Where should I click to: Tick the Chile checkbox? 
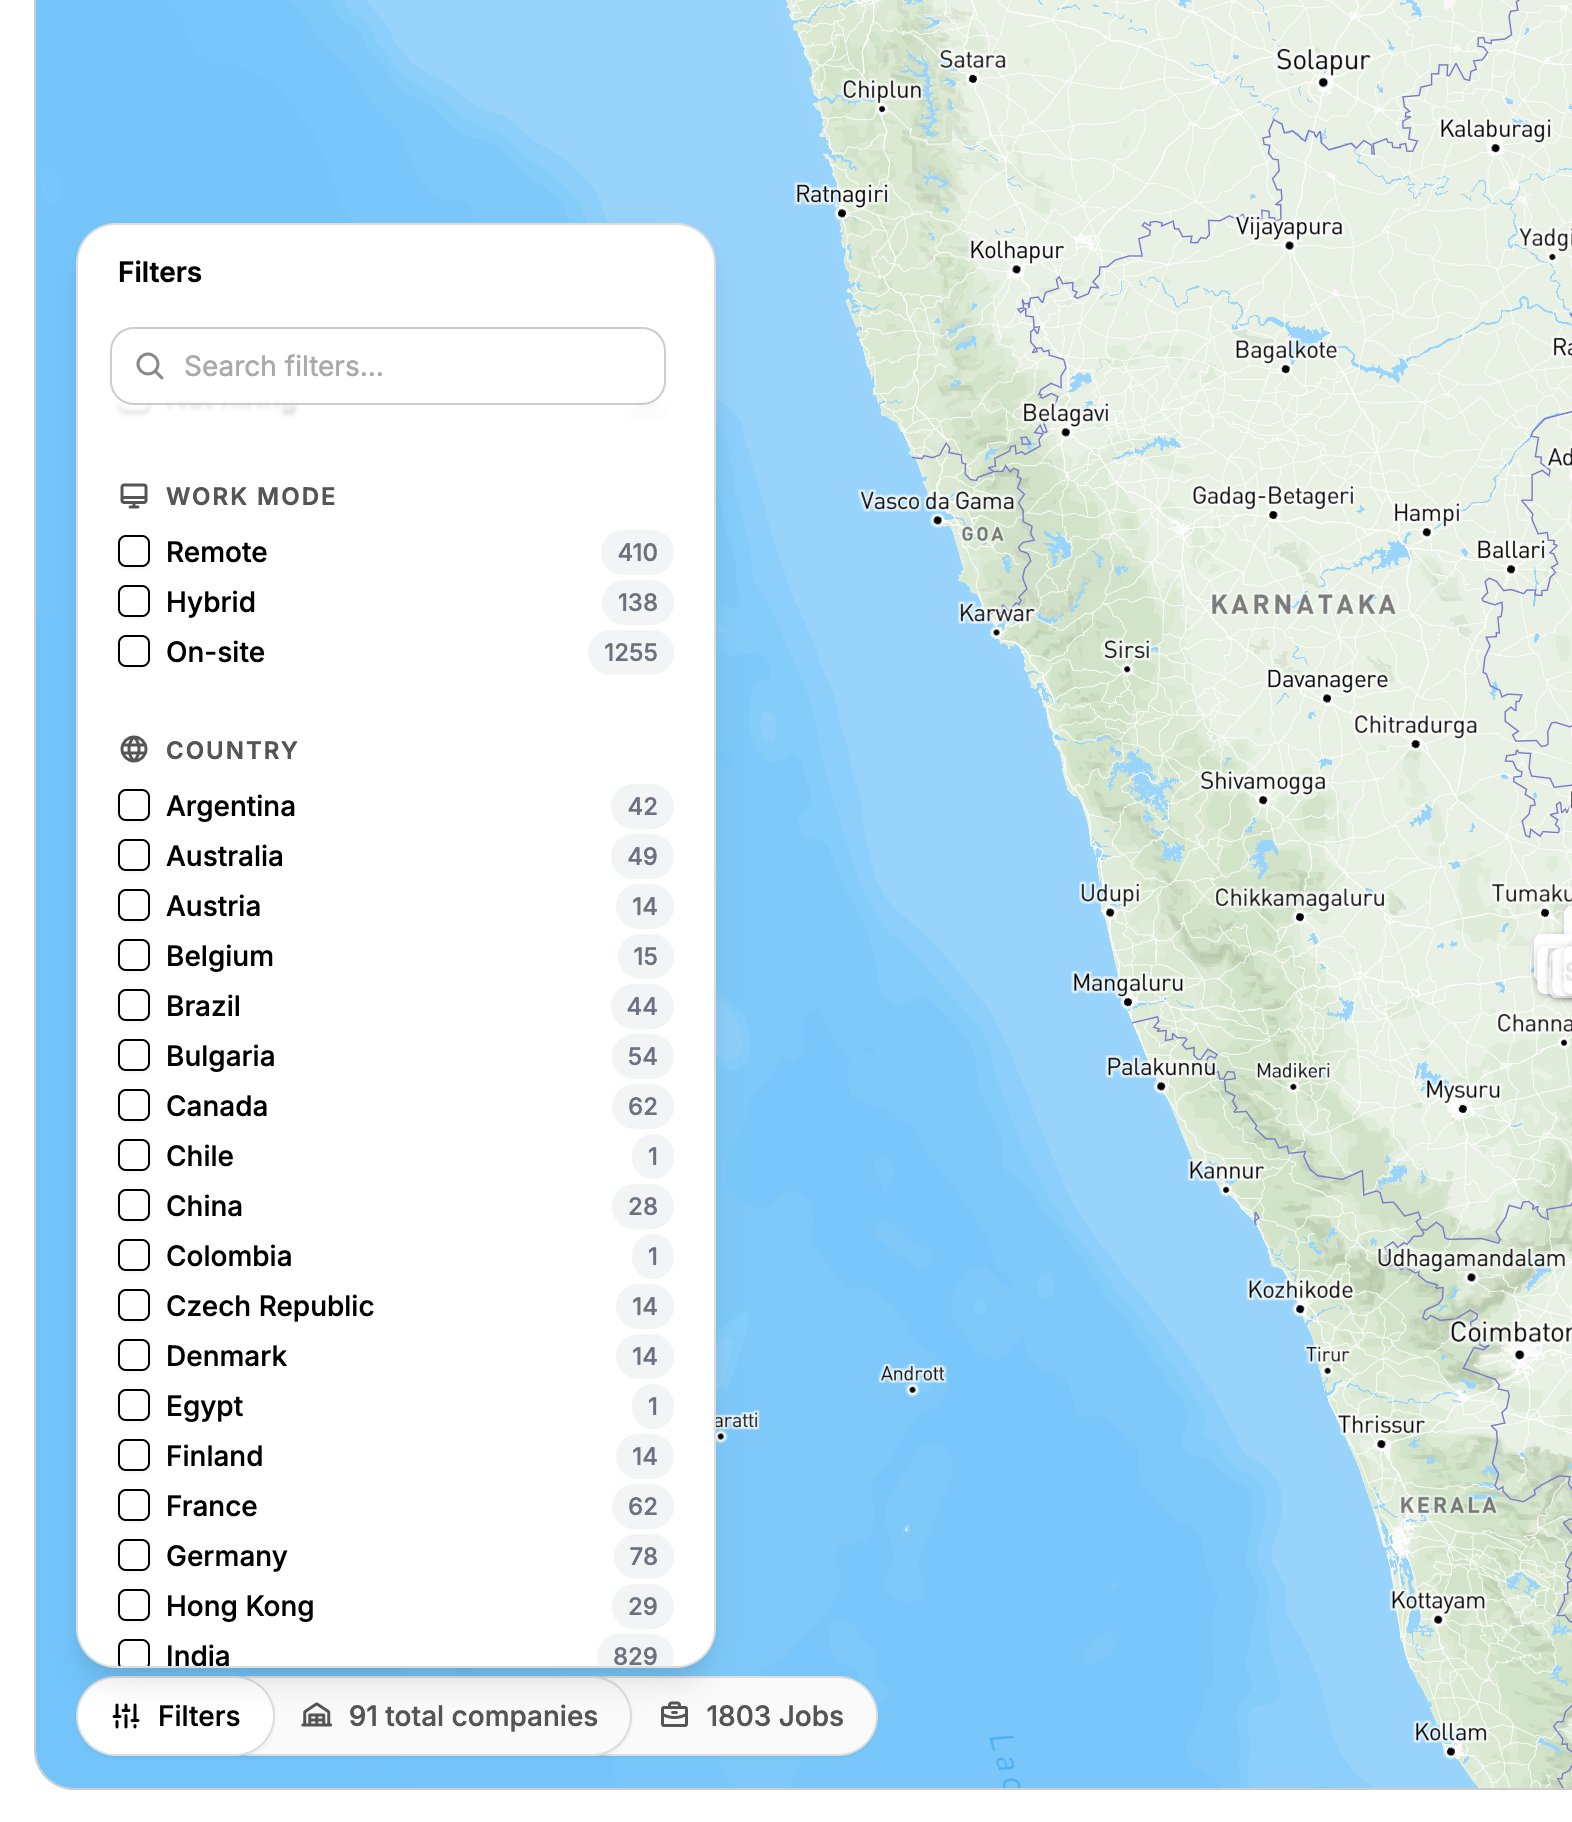coord(134,1156)
